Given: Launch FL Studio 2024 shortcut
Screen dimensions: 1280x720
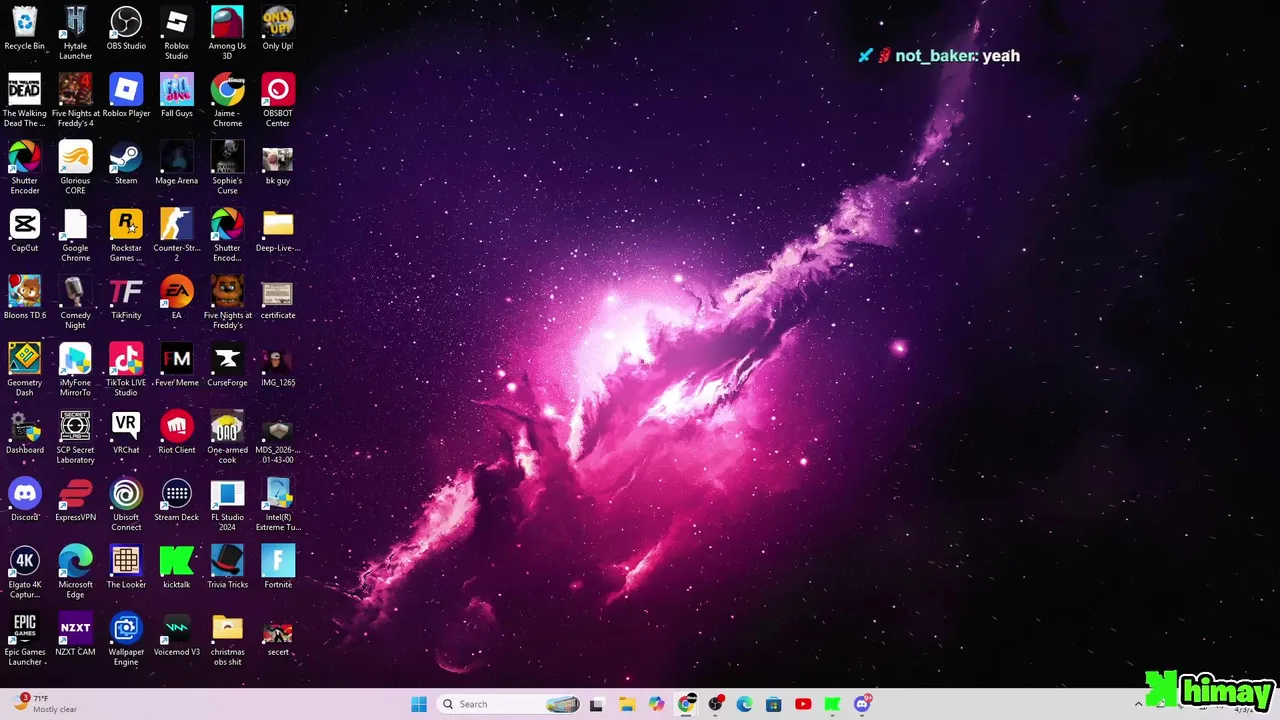Looking at the screenshot, I should 227,503.
